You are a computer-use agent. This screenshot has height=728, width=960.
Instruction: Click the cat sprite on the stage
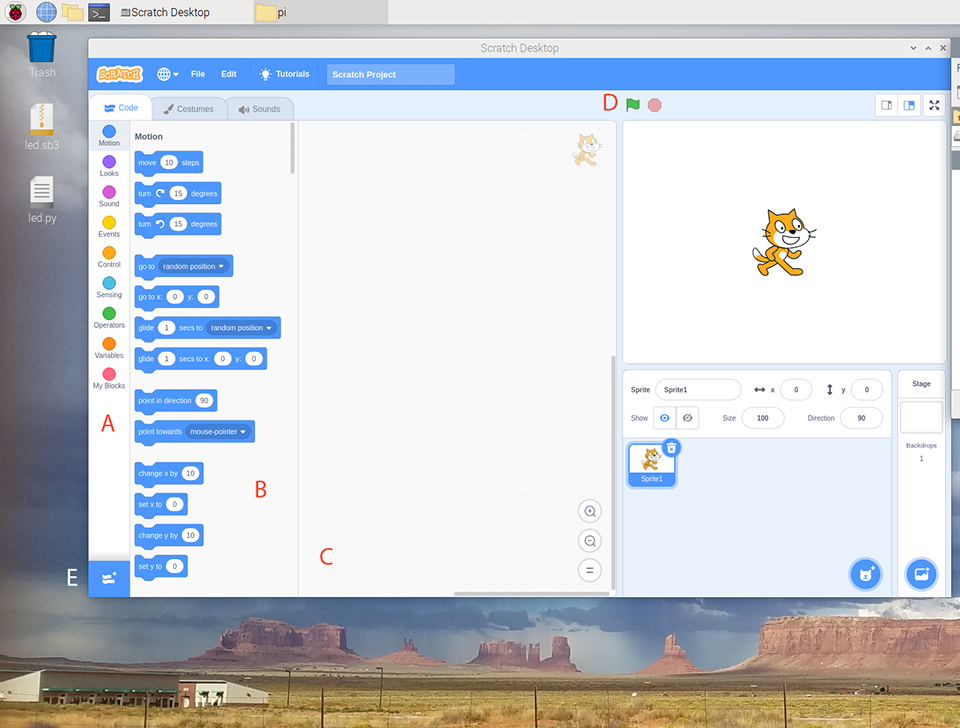(783, 242)
